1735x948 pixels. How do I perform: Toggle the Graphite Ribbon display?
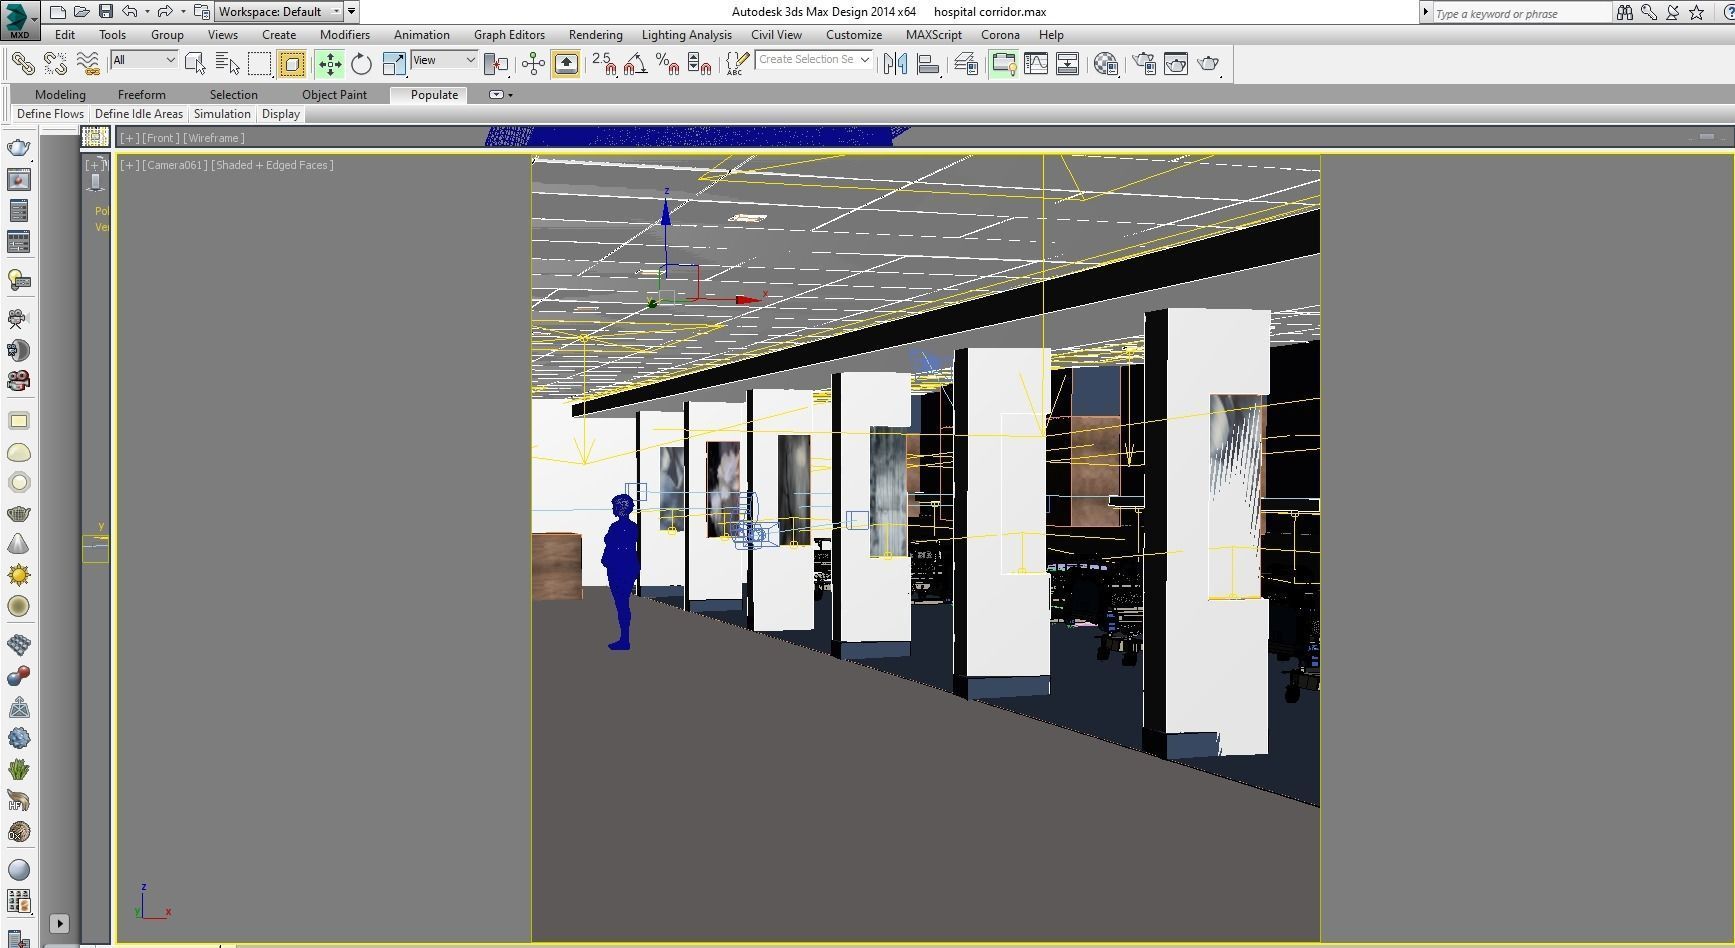pos(1003,64)
